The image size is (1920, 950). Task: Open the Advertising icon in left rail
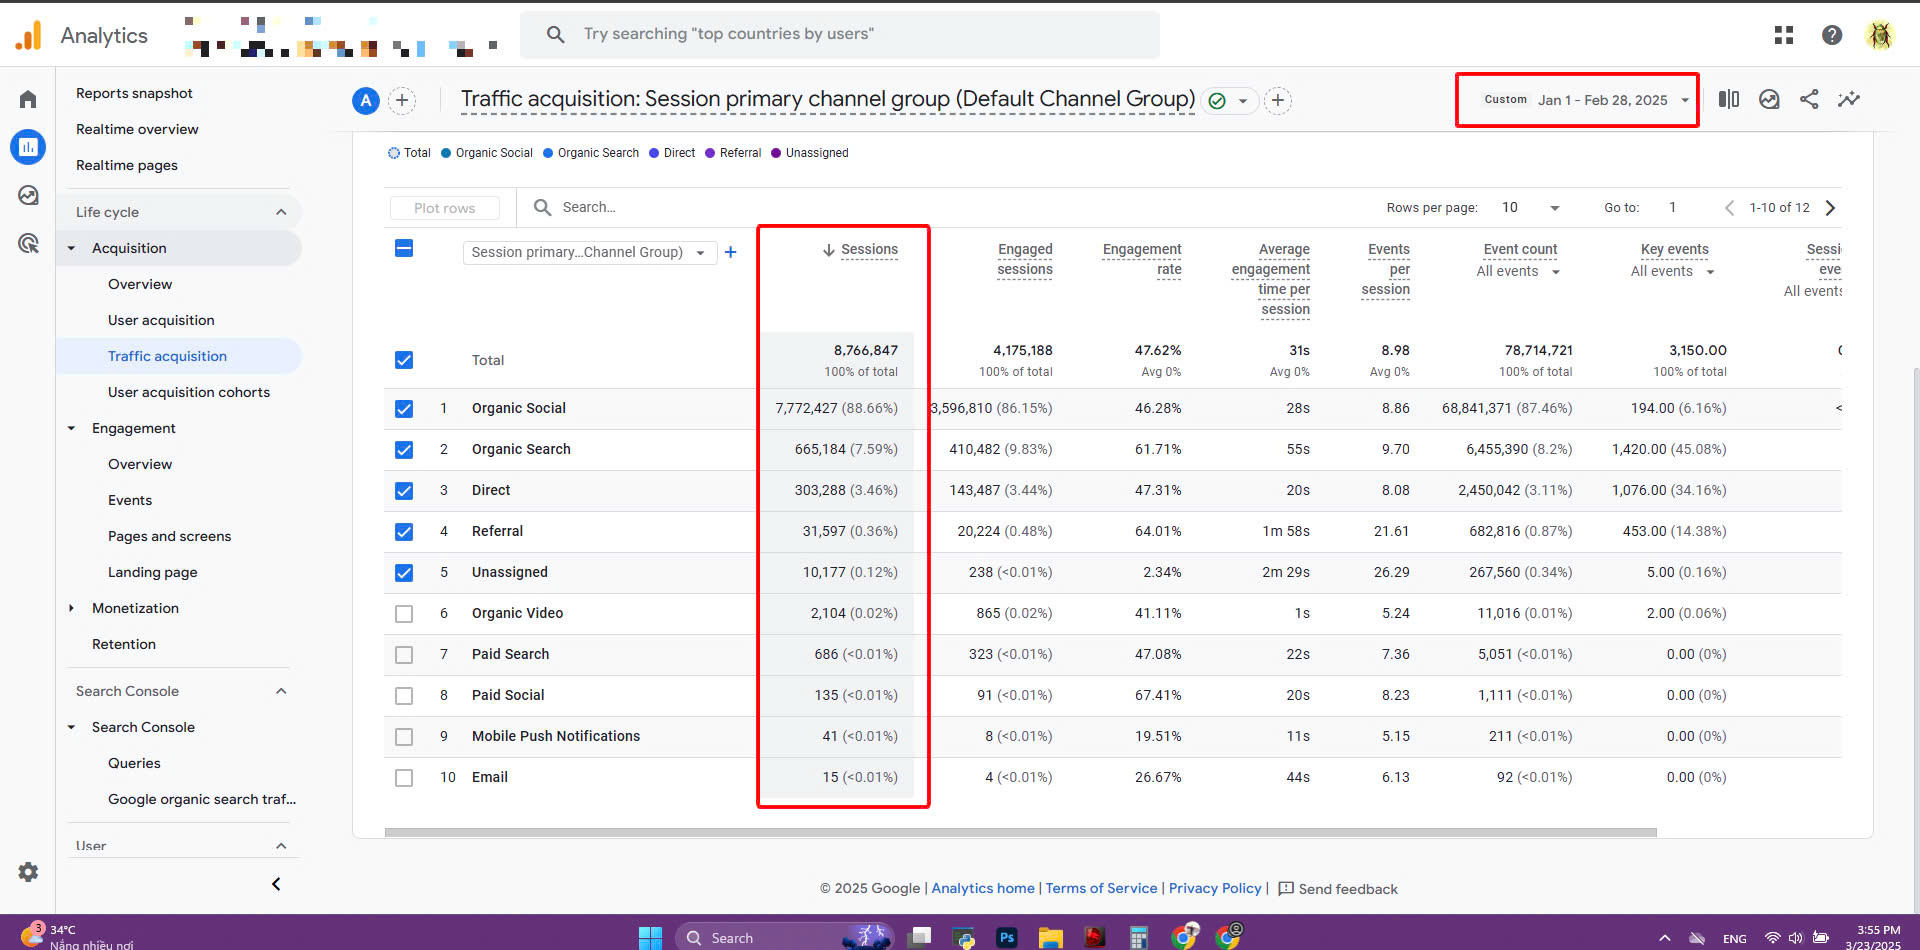click(x=28, y=243)
